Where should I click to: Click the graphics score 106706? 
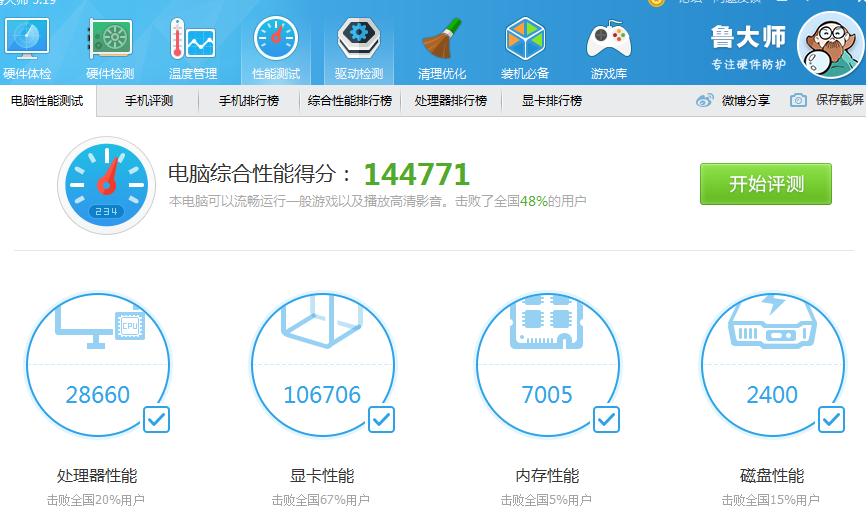click(322, 395)
